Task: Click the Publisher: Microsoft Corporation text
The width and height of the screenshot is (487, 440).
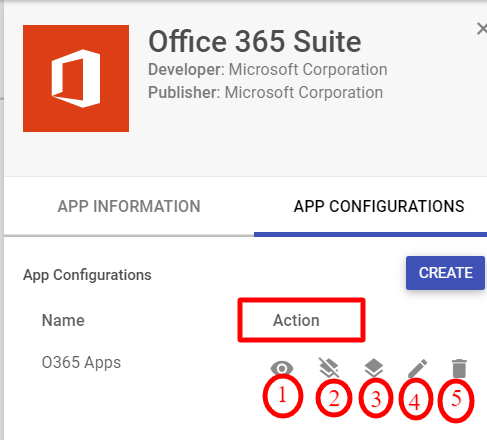Action: coord(265,93)
